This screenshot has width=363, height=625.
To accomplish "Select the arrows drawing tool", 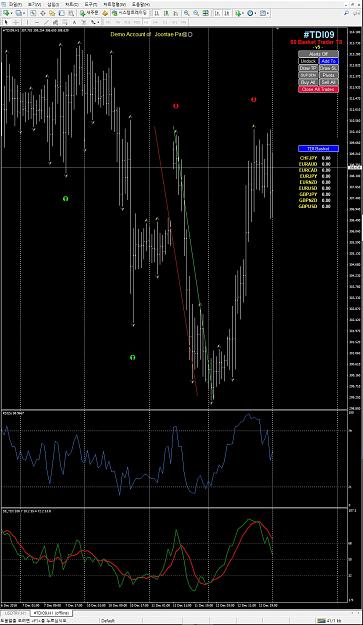I will tap(92, 22).
